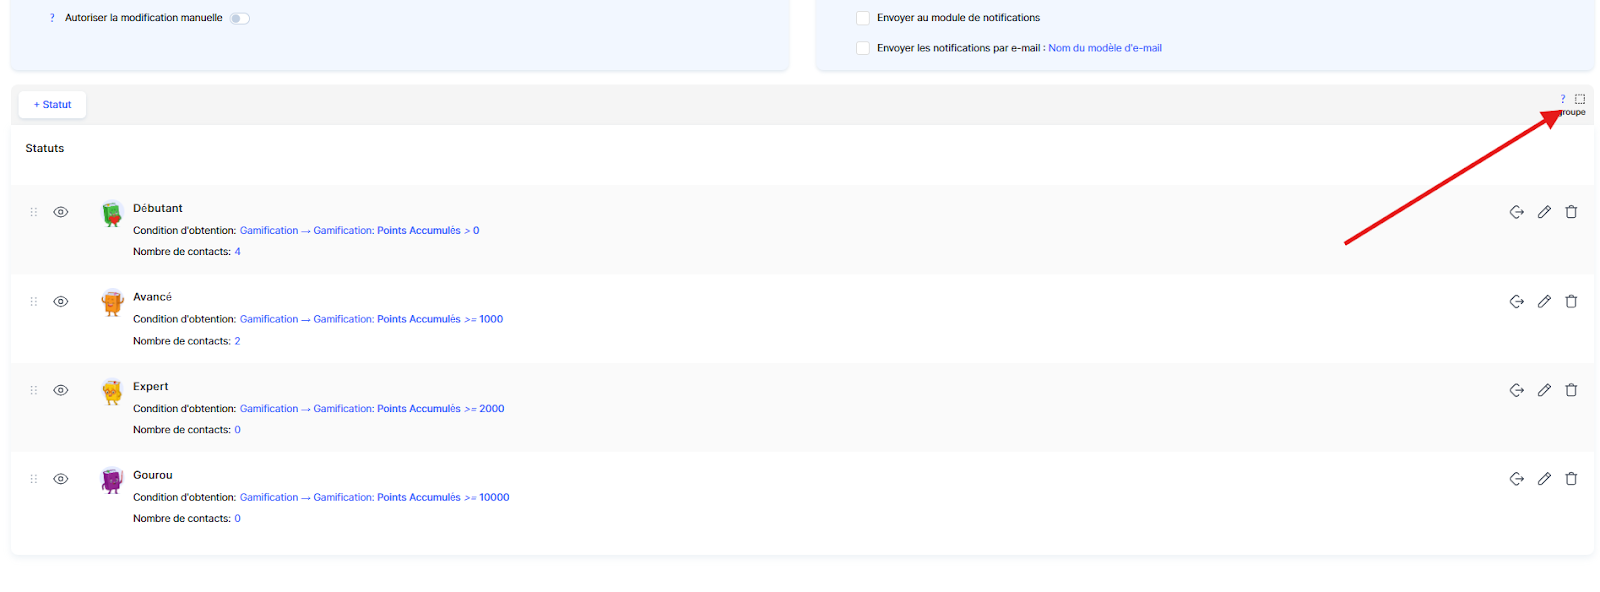The image size is (1600, 592).
Task: Click move arrow icon for Avancé
Action: 1517,301
